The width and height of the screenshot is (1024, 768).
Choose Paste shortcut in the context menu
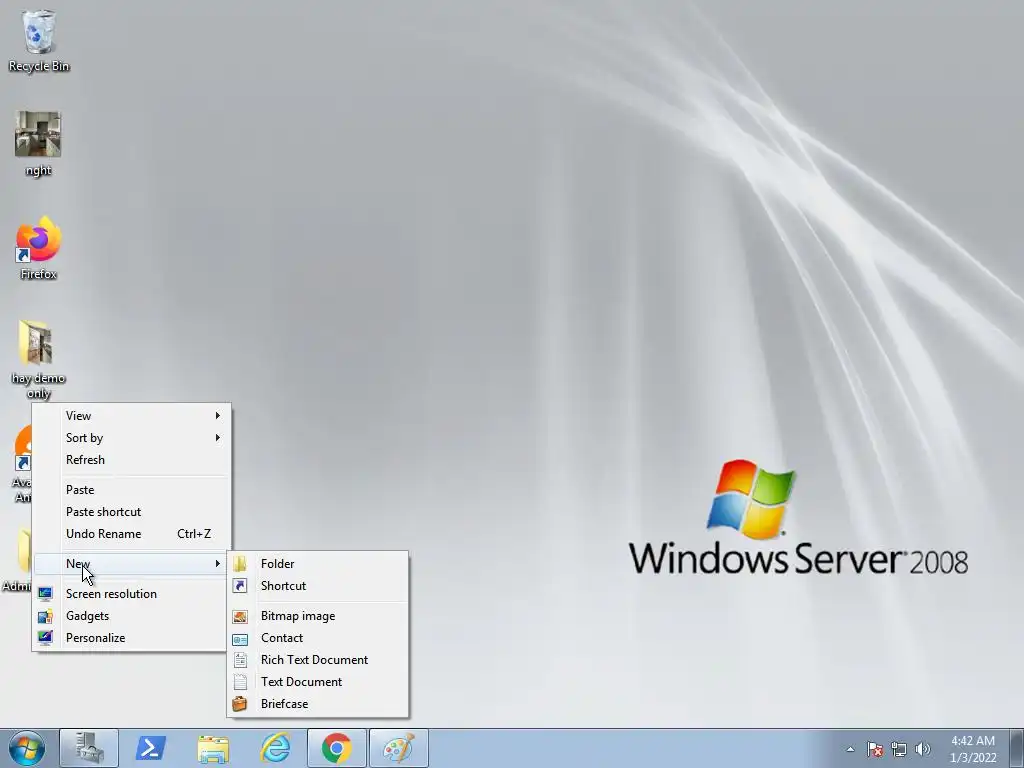pyautogui.click(x=131, y=512)
